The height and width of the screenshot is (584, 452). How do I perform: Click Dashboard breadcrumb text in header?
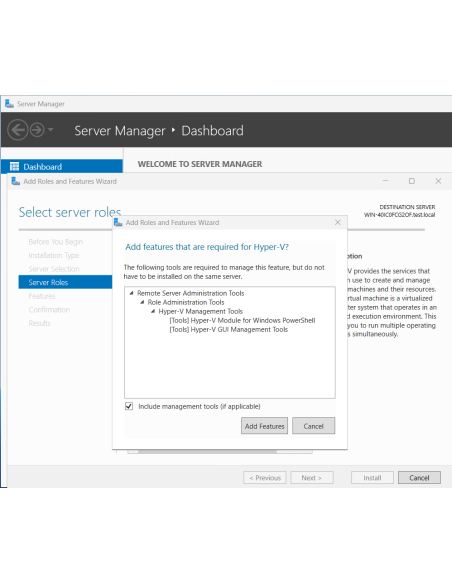coord(212,131)
